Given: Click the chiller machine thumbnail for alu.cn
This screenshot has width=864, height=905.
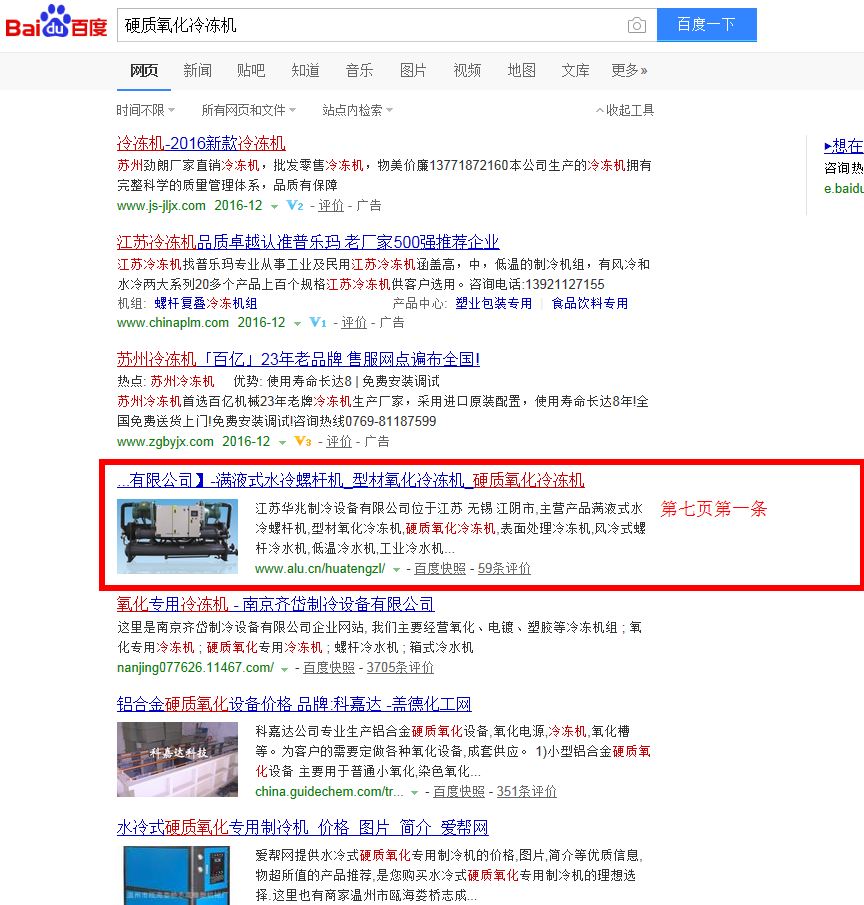Looking at the screenshot, I should pos(177,536).
